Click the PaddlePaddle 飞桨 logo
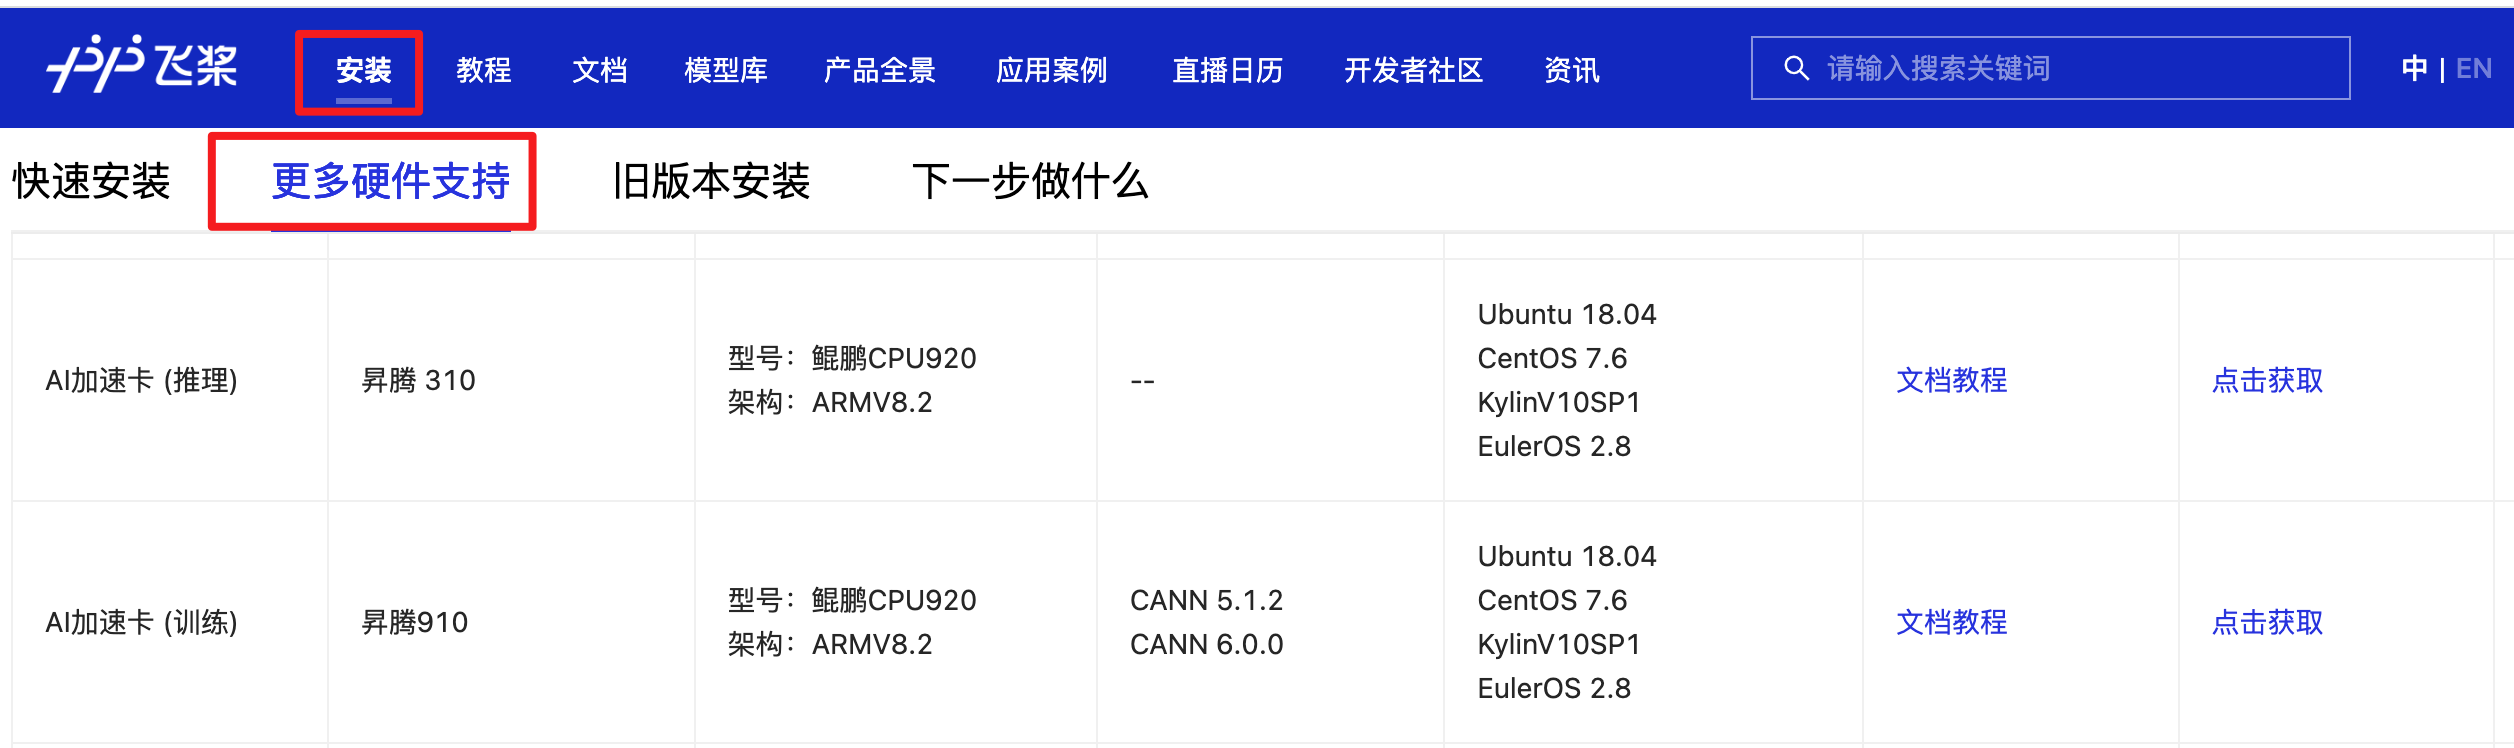This screenshot has height=748, width=2514. point(143,67)
